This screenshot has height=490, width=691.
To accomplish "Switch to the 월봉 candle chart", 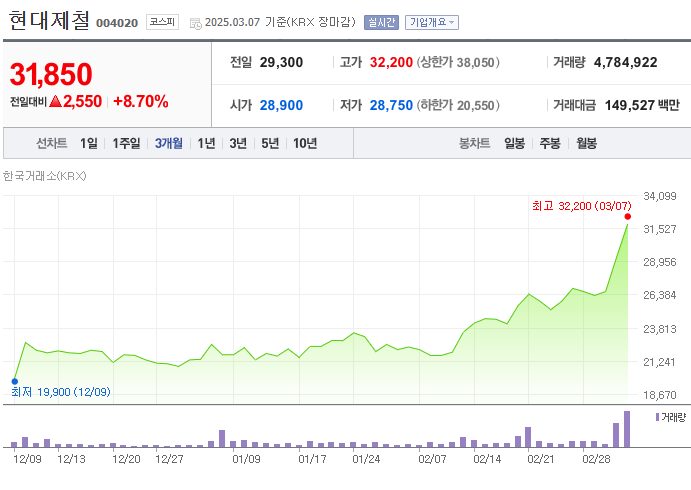I will coord(587,143).
